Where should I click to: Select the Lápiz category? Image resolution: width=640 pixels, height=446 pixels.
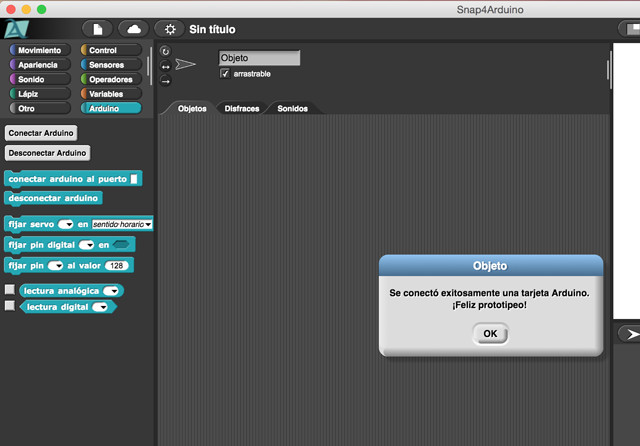click(x=40, y=93)
